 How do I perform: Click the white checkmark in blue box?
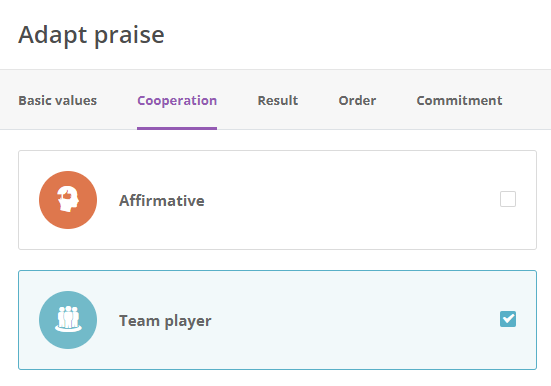click(x=508, y=319)
